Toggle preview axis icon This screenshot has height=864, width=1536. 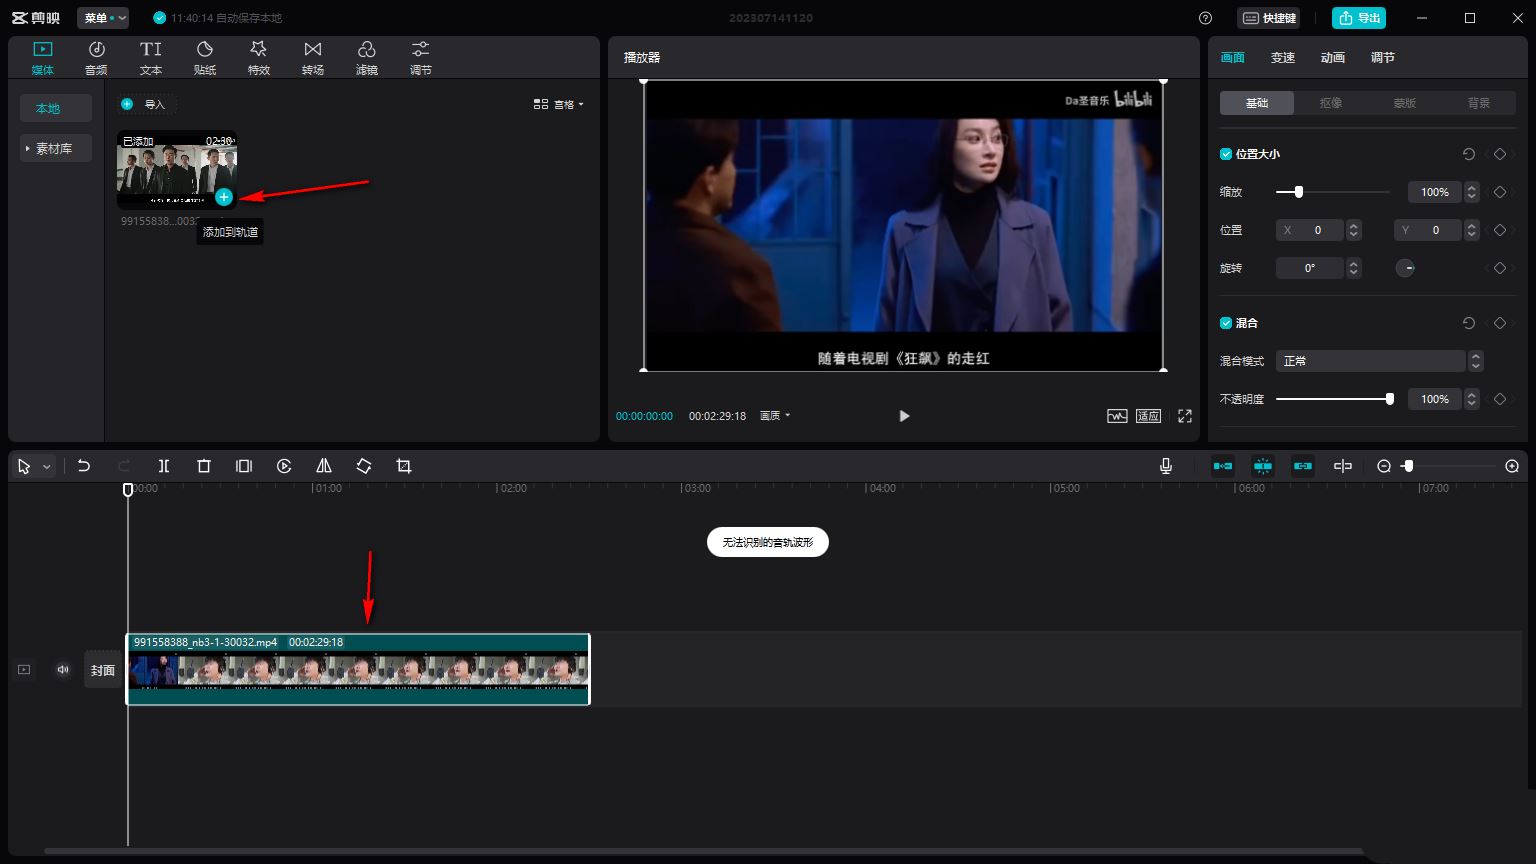click(x=1343, y=466)
